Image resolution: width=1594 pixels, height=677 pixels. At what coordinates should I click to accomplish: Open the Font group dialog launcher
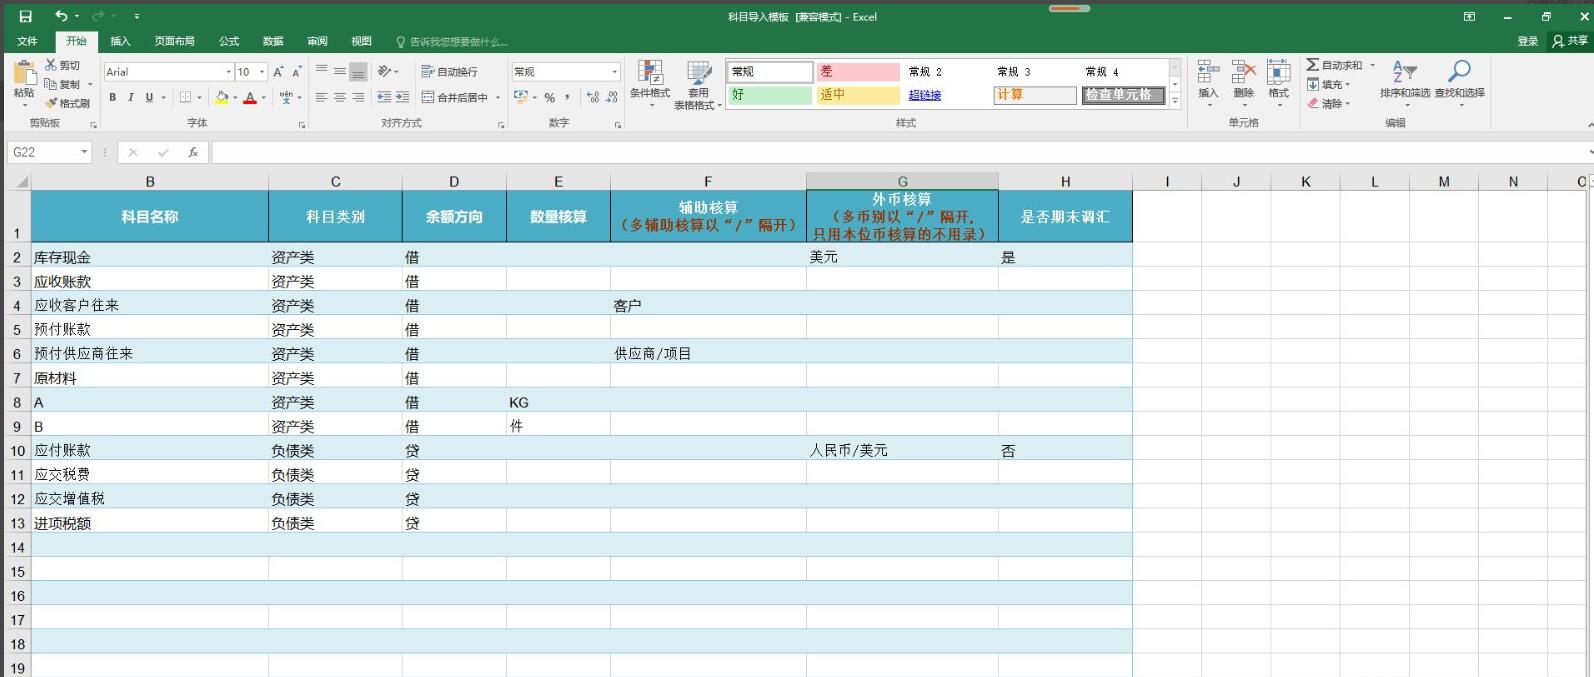(x=302, y=125)
